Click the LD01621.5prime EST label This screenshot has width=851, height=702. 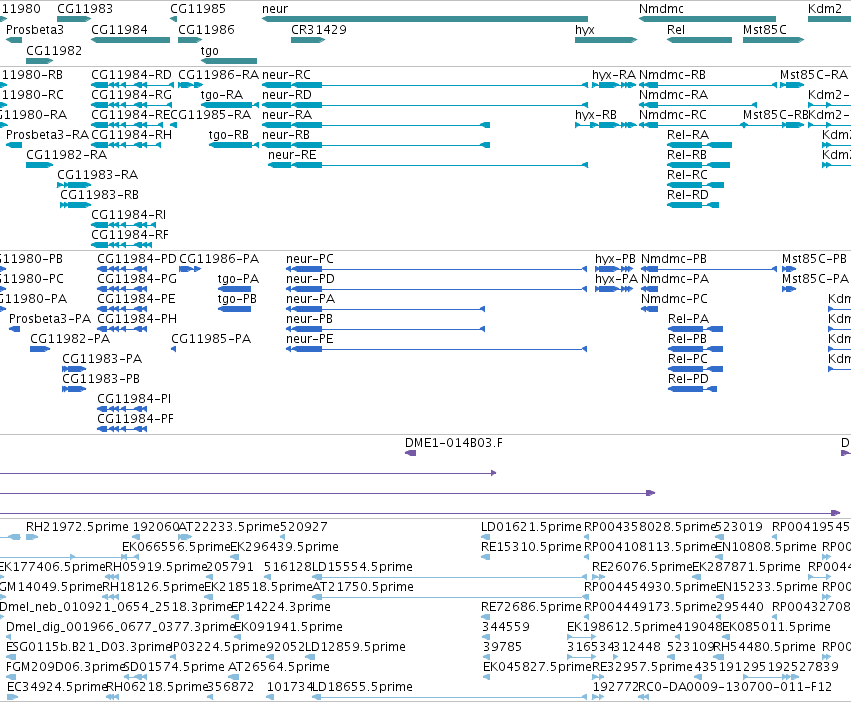coord(531,526)
